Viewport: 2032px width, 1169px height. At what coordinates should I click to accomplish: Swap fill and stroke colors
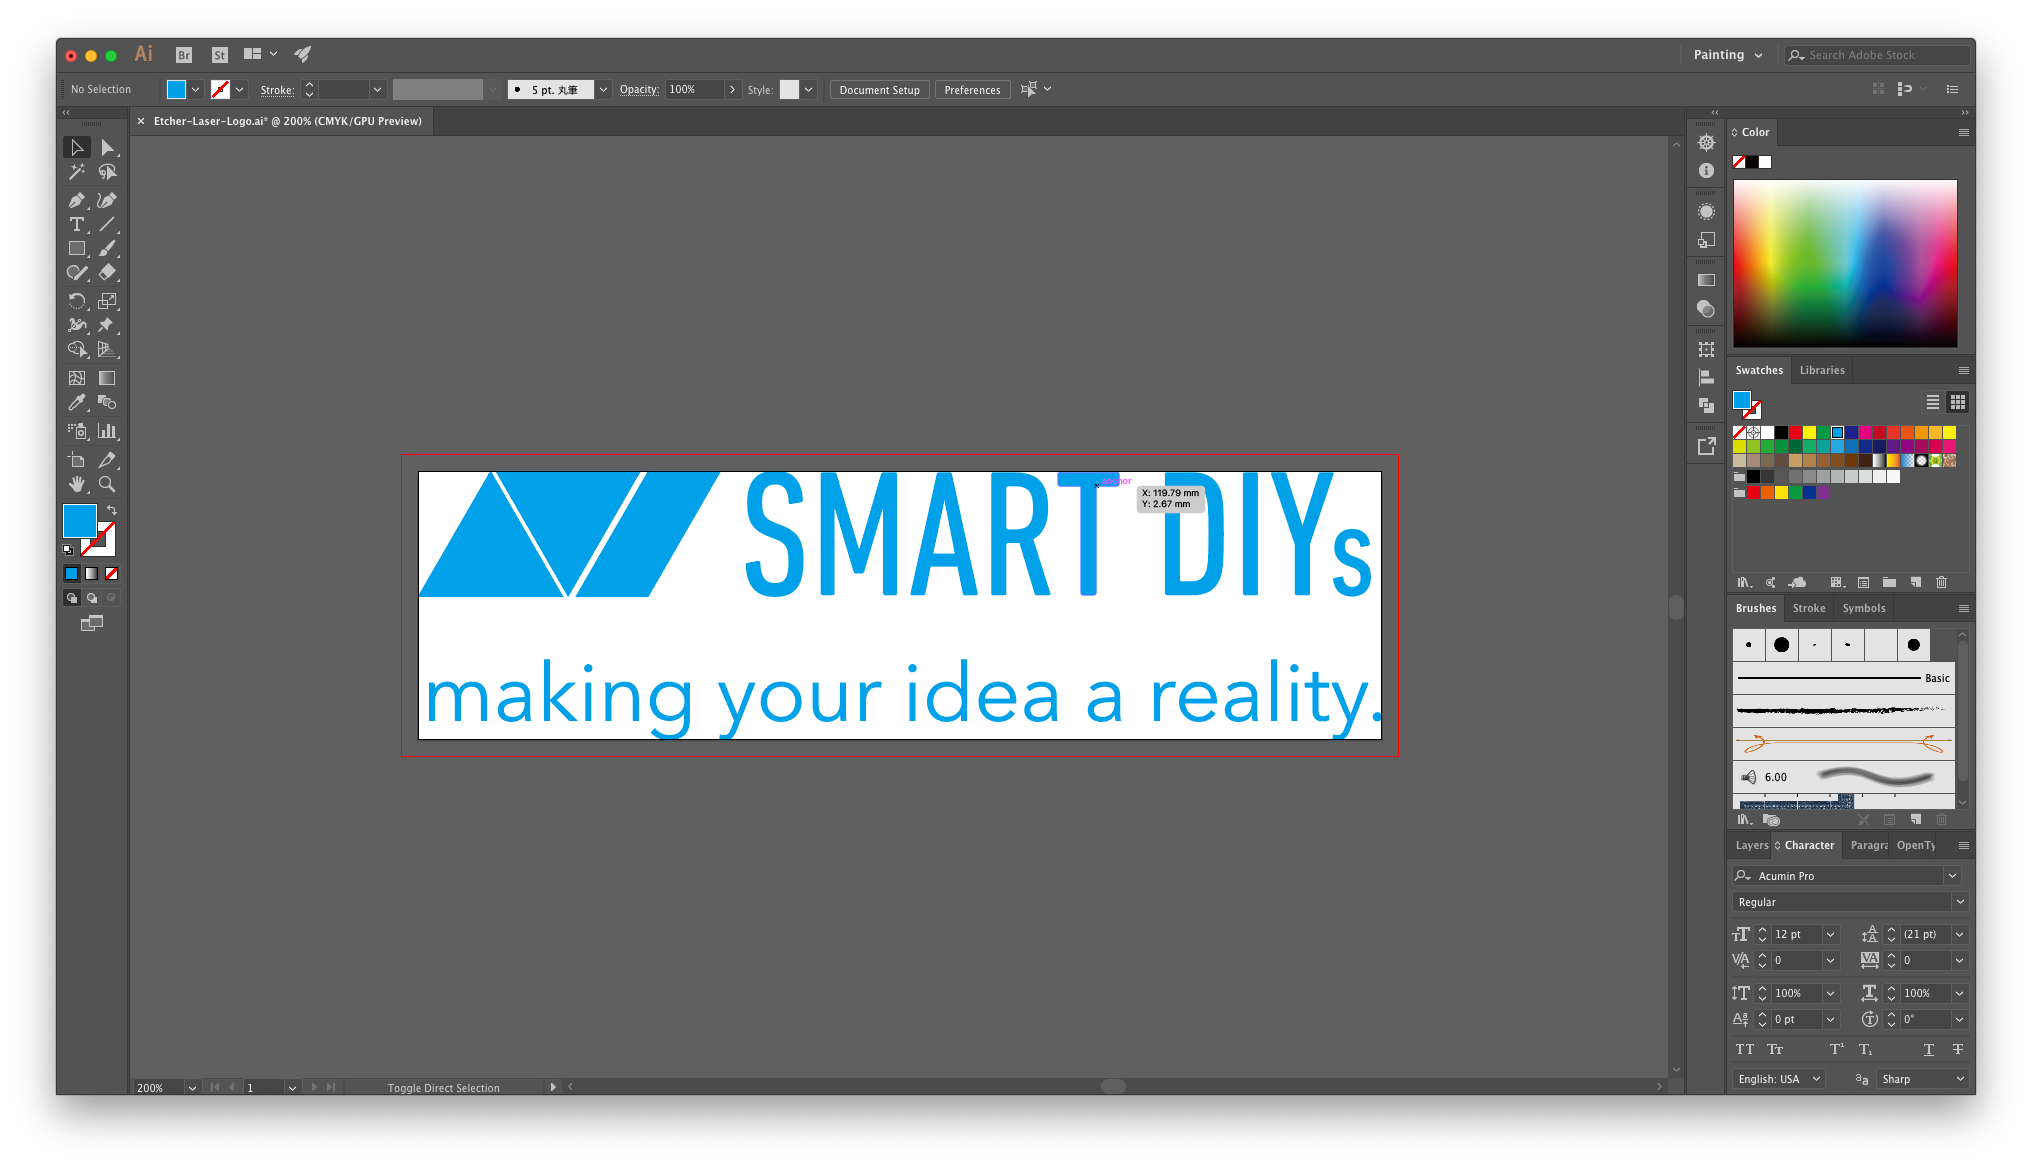pyautogui.click(x=112, y=510)
